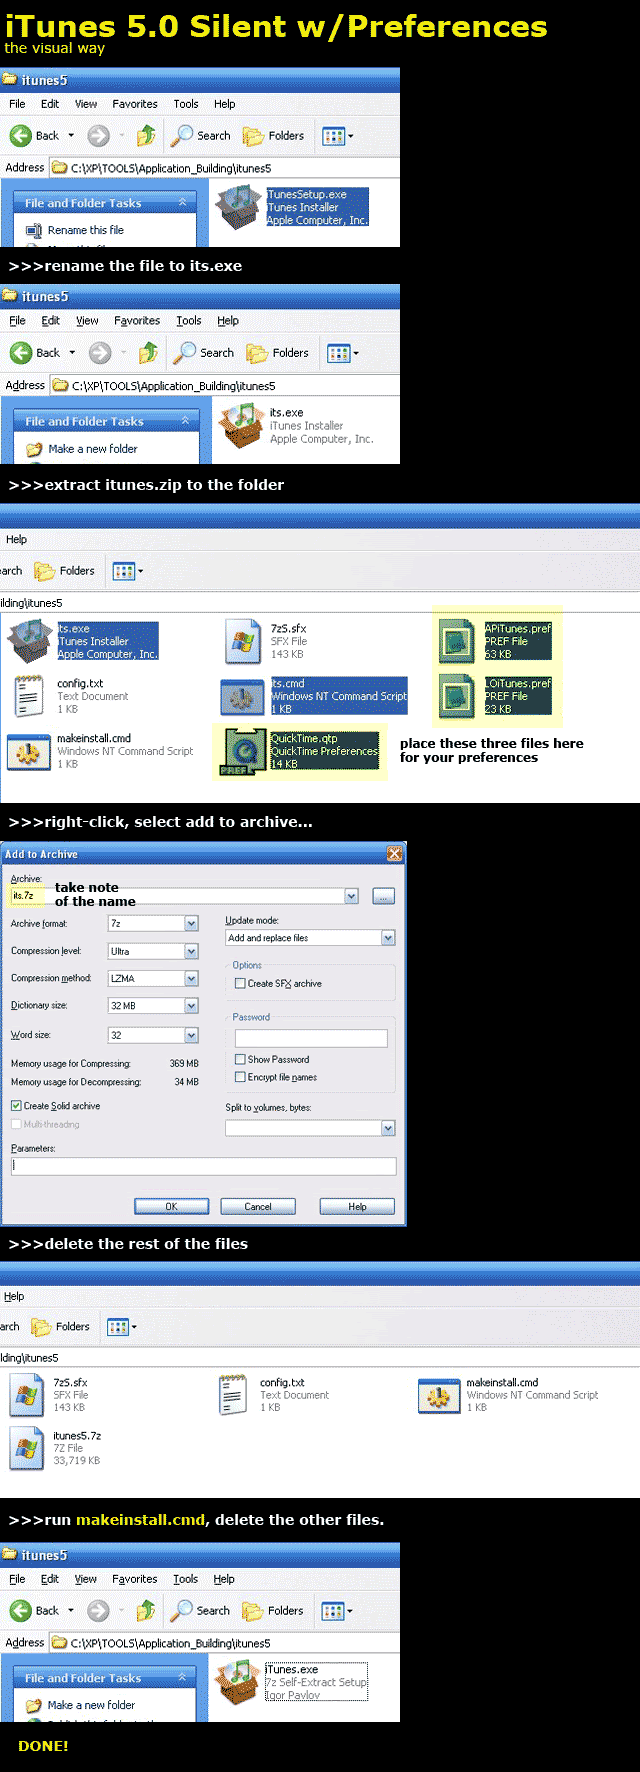
Task: Select makeinstall.cmd in the folder containing its.cmd
Action: (x=100, y=751)
